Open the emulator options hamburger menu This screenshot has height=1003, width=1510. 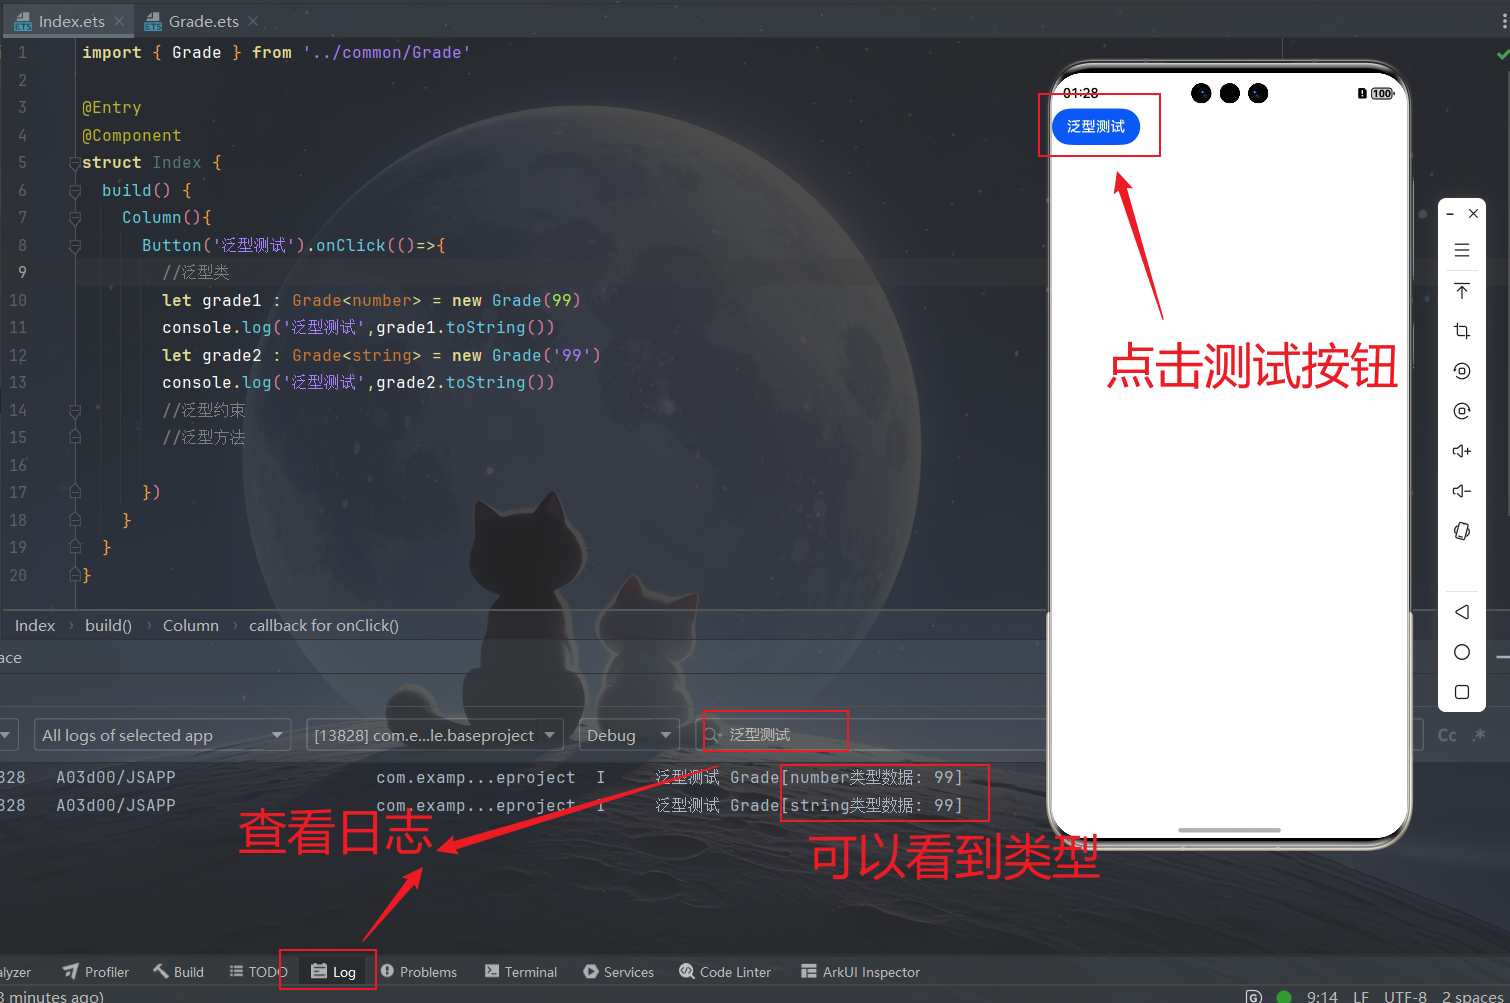(x=1462, y=250)
